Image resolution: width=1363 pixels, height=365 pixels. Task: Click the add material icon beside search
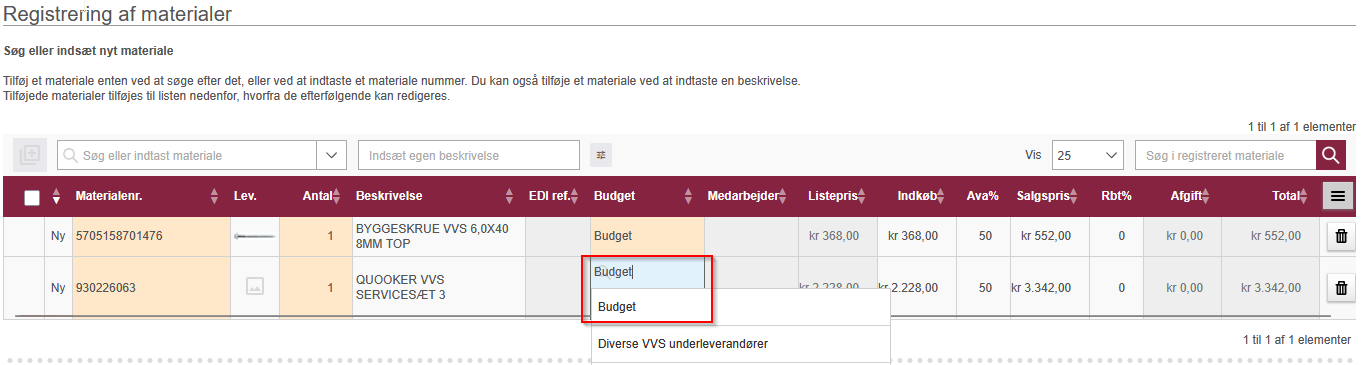(30, 155)
